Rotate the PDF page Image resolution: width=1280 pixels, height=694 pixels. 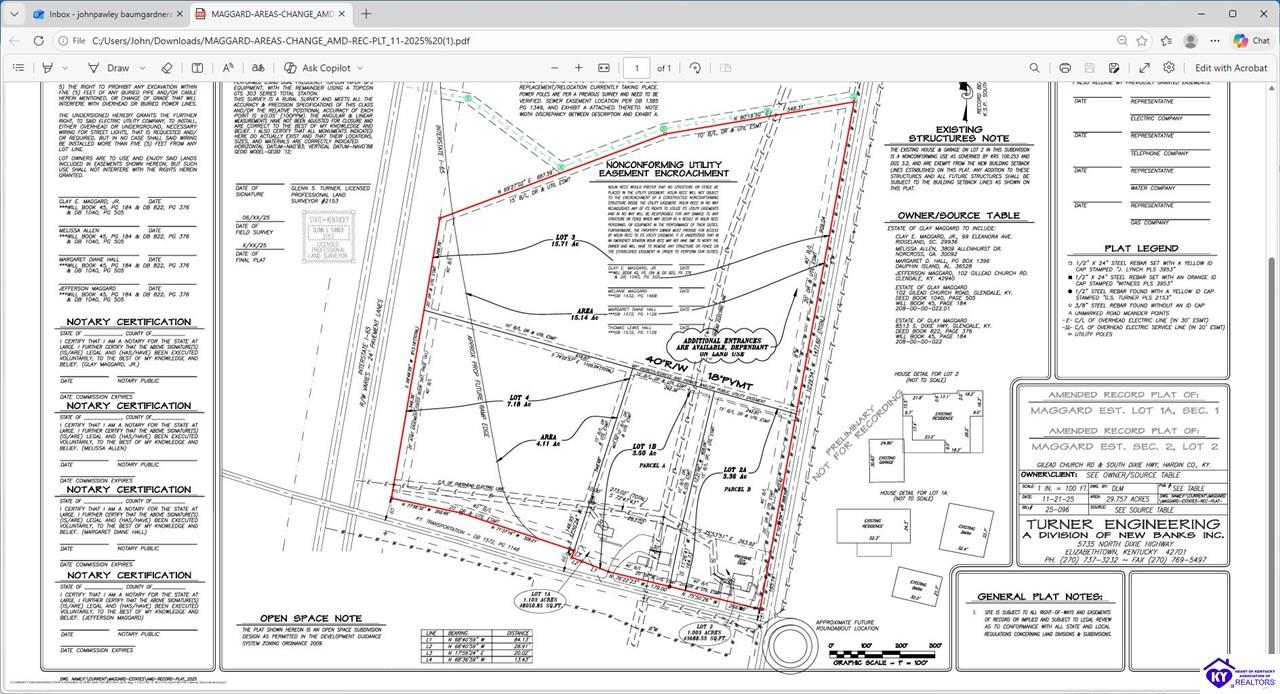pyautogui.click(x=695, y=67)
